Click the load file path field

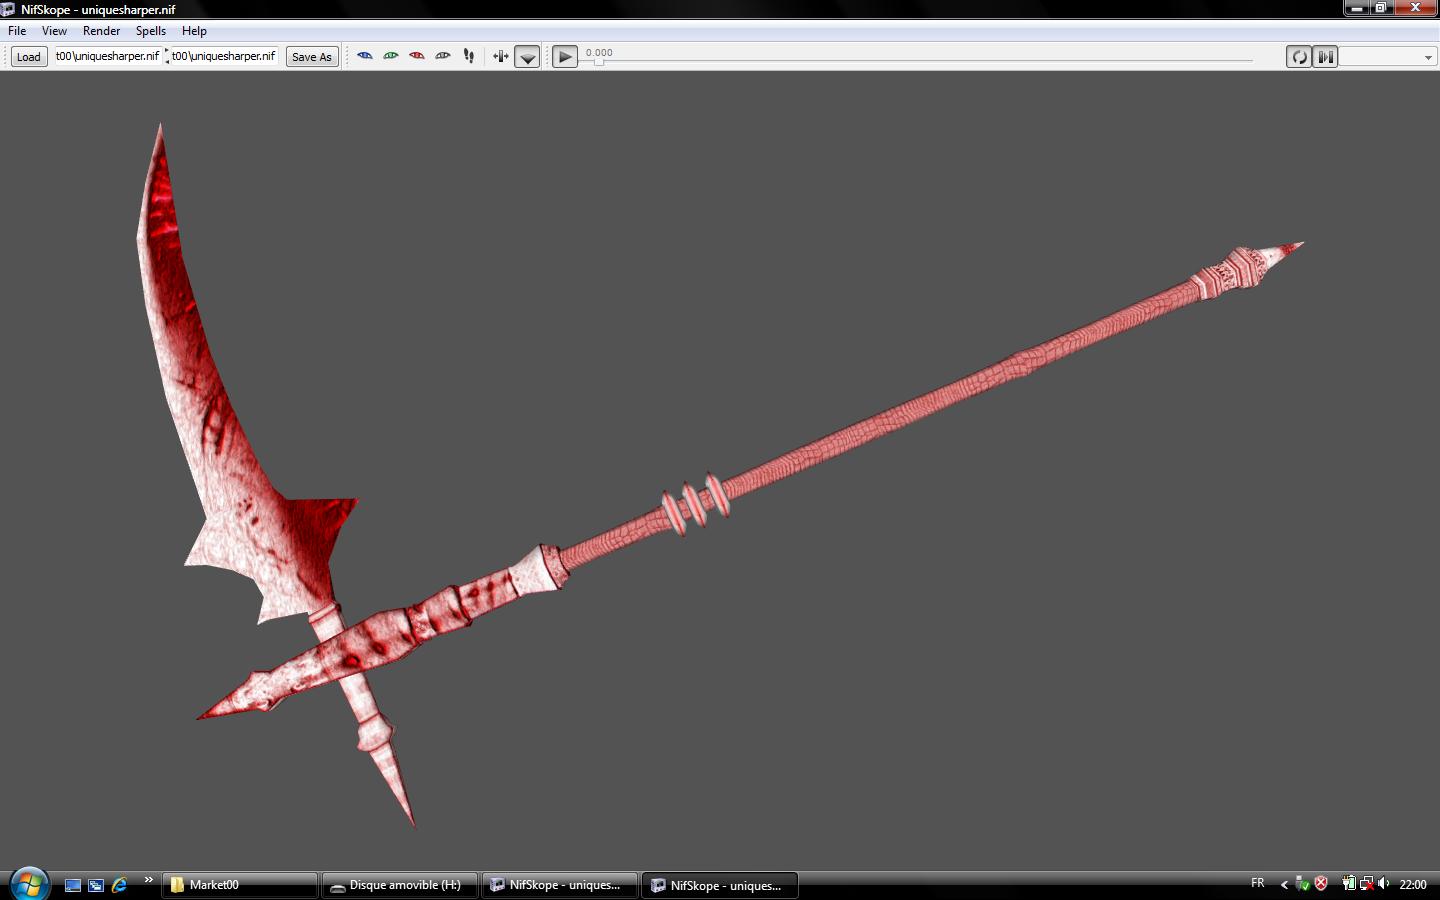107,56
